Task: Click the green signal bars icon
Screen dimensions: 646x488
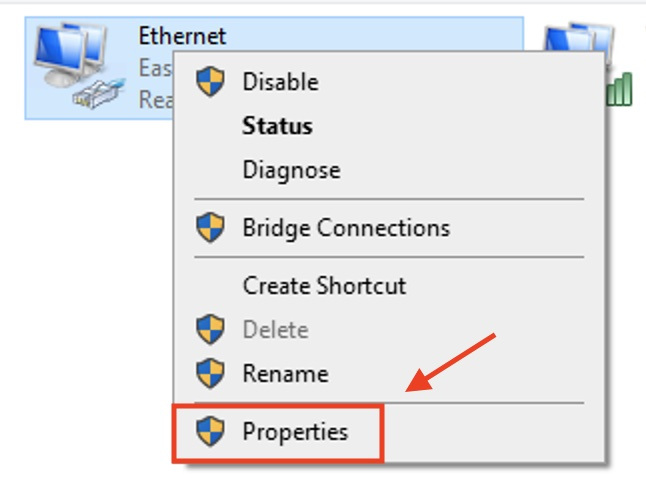Action: [x=620, y=89]
